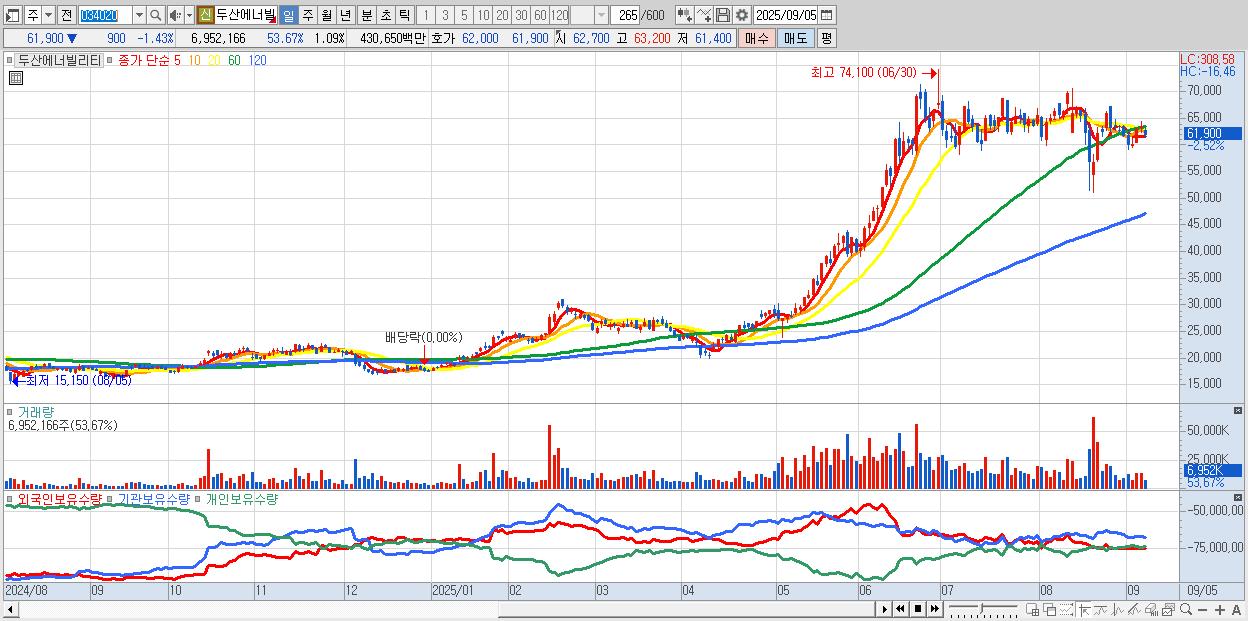Click the save chart diskette icon
This screenshot has width=1248, height=621.
723,16
